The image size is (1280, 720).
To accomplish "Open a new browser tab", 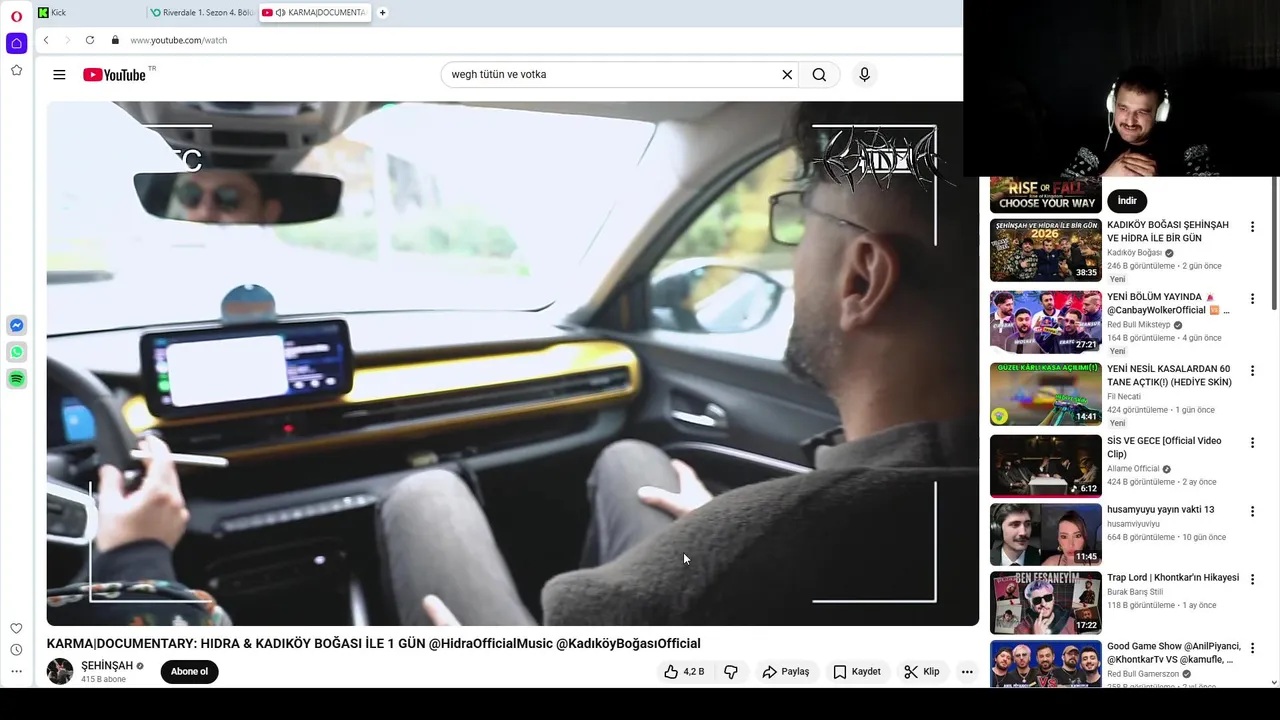I will point(382,12).
